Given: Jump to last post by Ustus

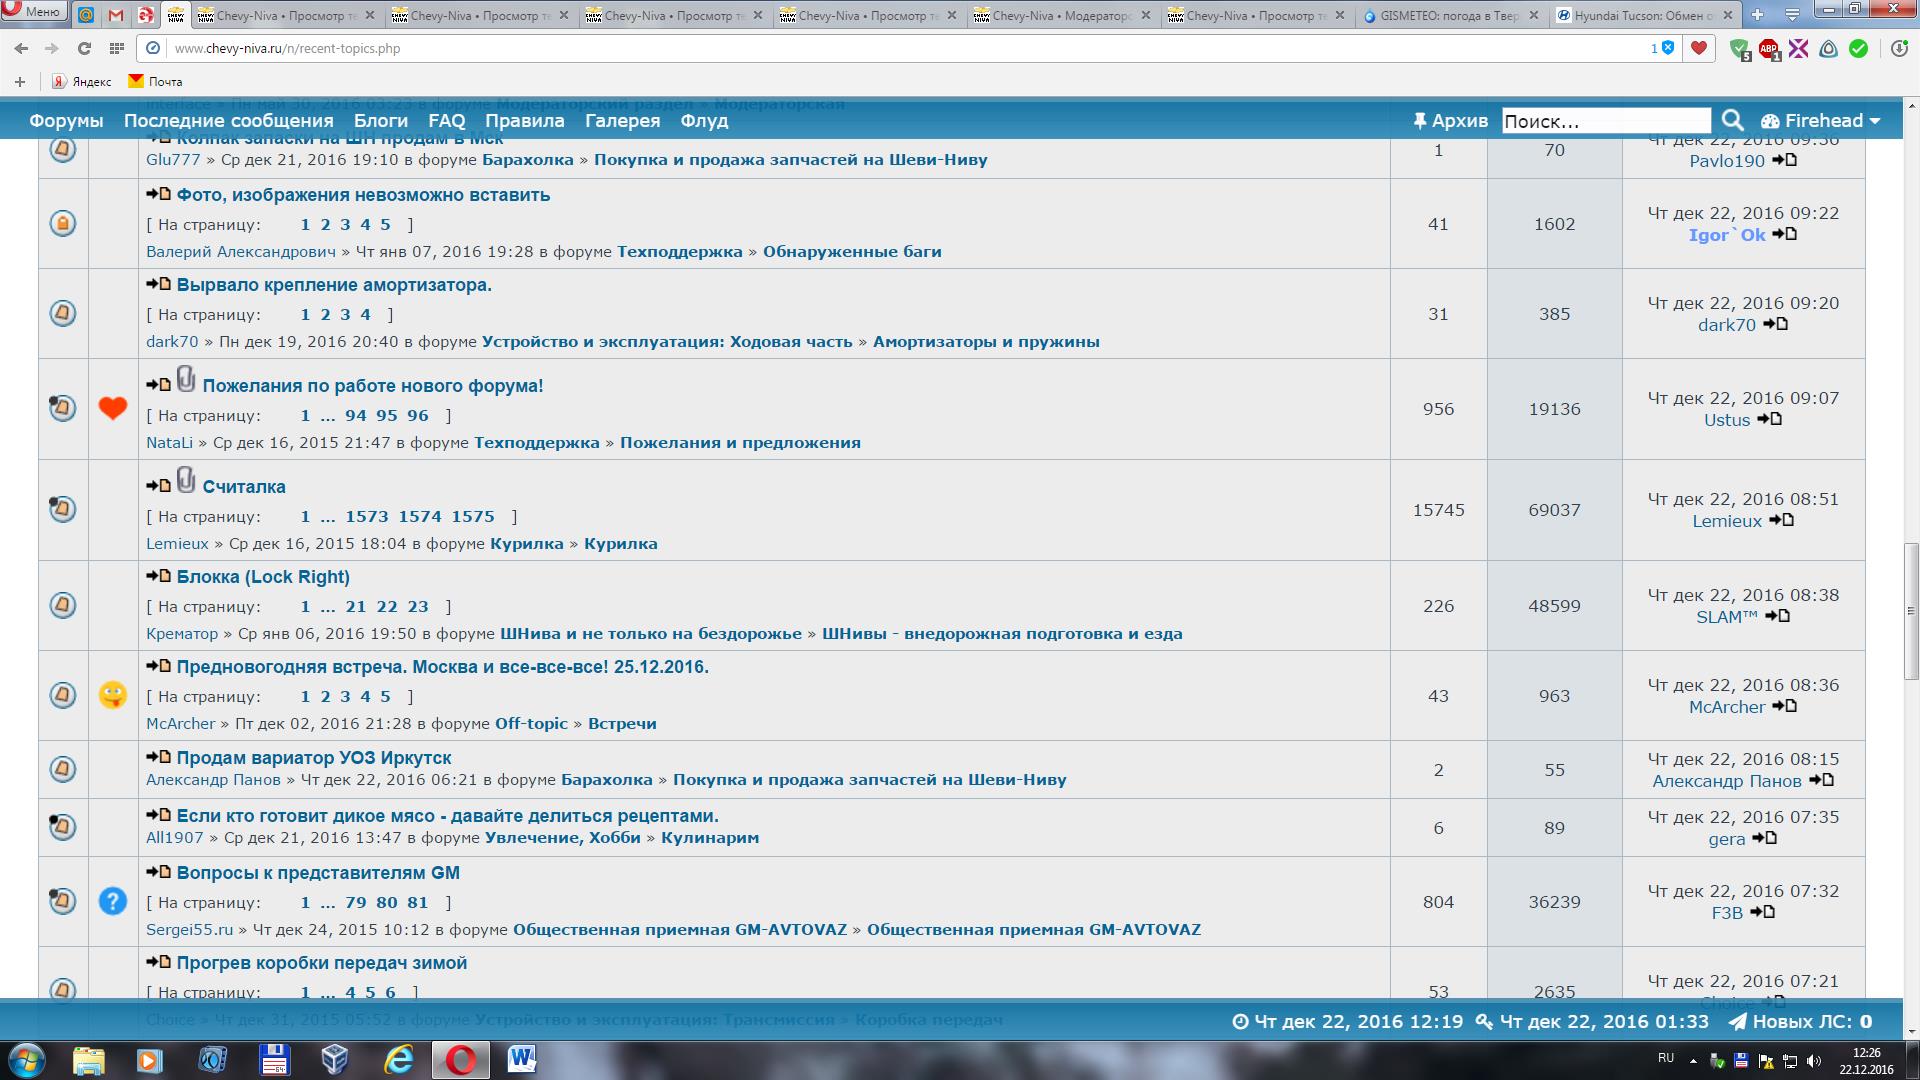Looking at the screenshot, I should coord(1770,420).
